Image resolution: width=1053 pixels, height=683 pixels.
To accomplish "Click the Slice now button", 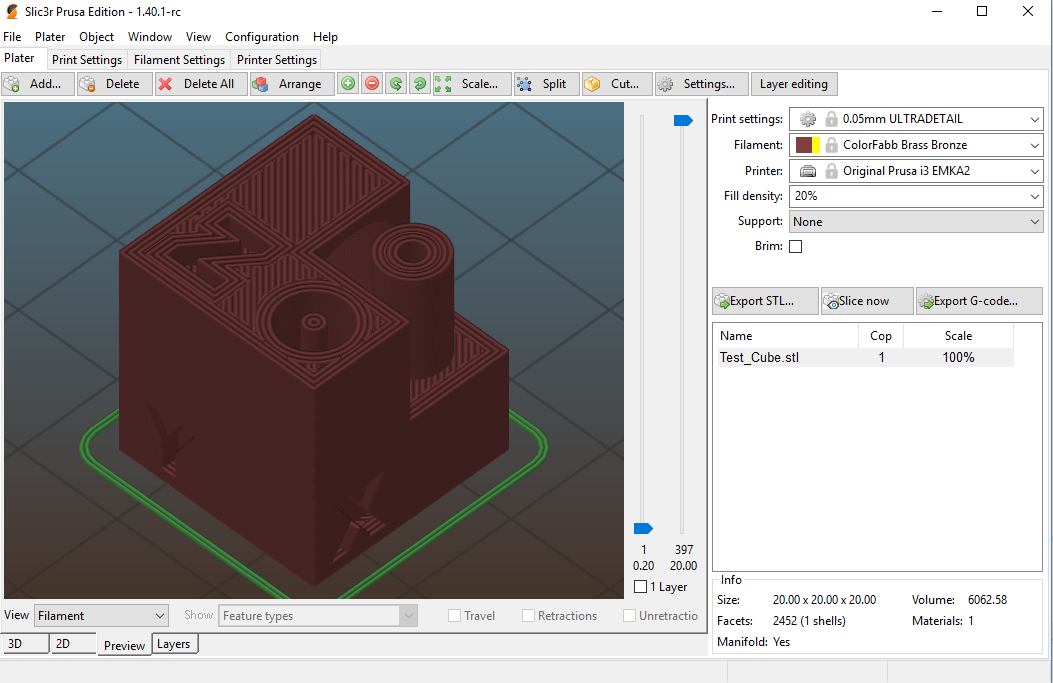I will [867, 301].
